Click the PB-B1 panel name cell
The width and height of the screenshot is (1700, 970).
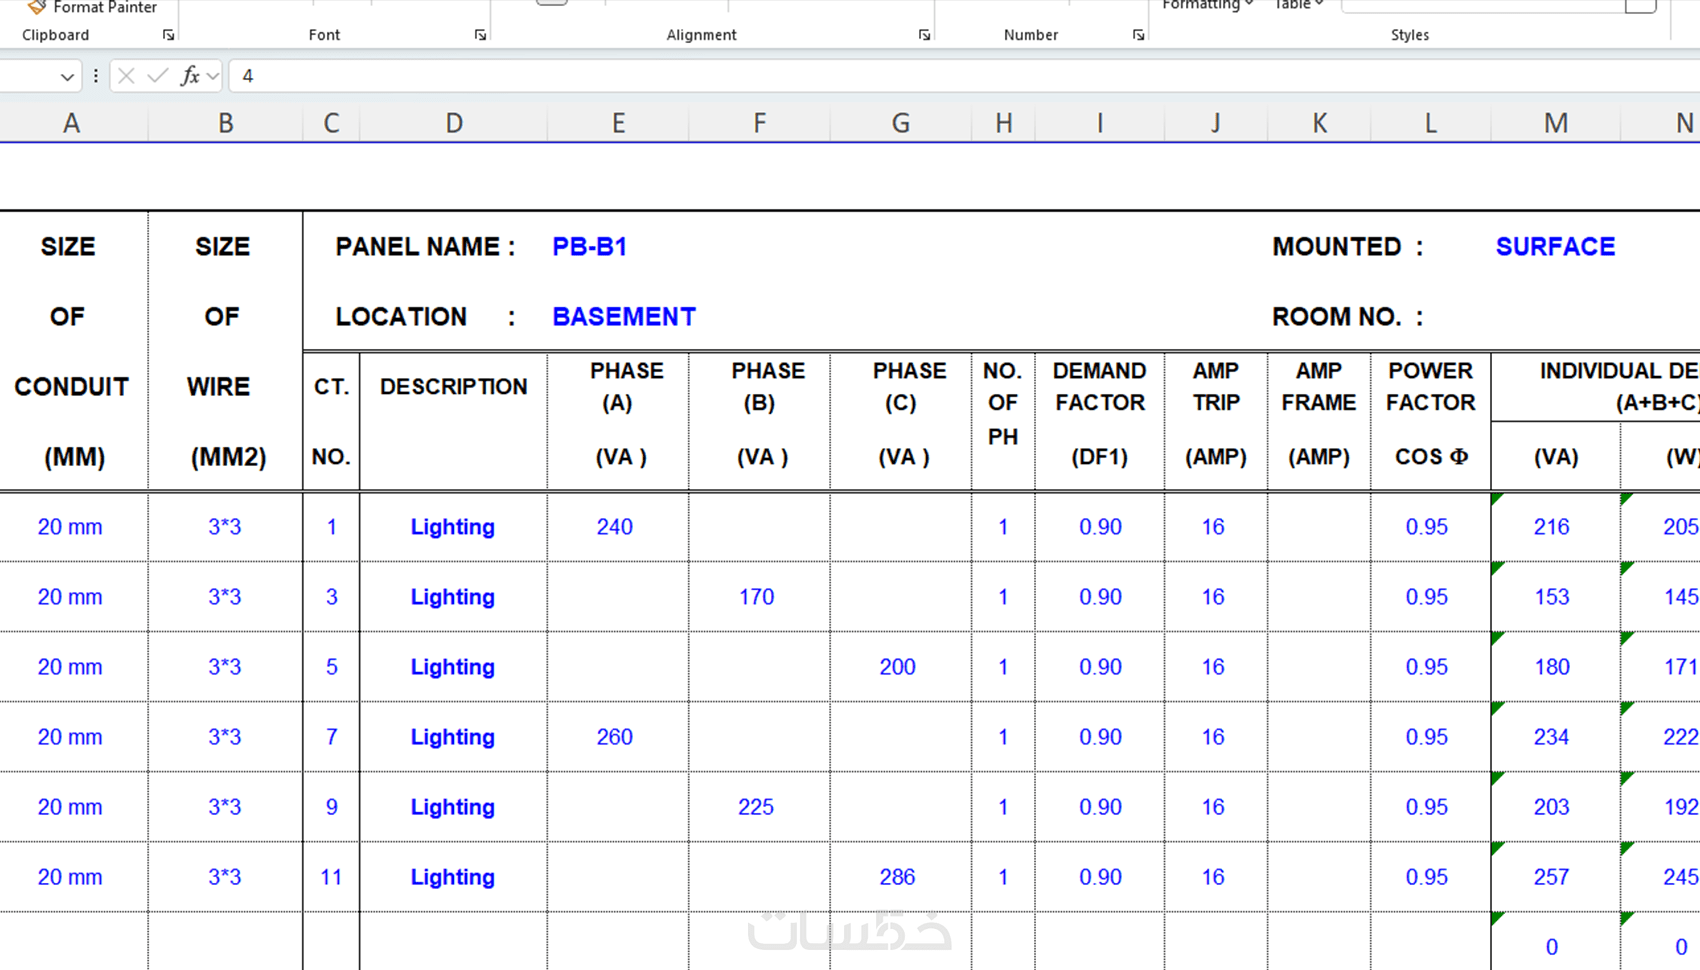[590, 247]
